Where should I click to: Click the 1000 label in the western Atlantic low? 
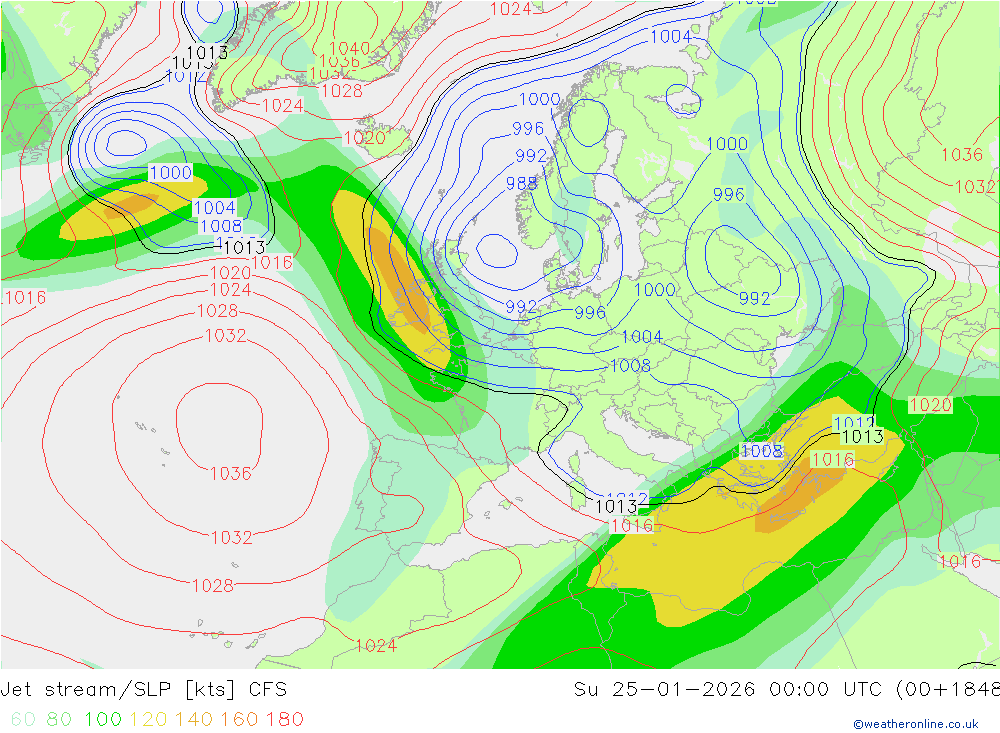(170, 172)
